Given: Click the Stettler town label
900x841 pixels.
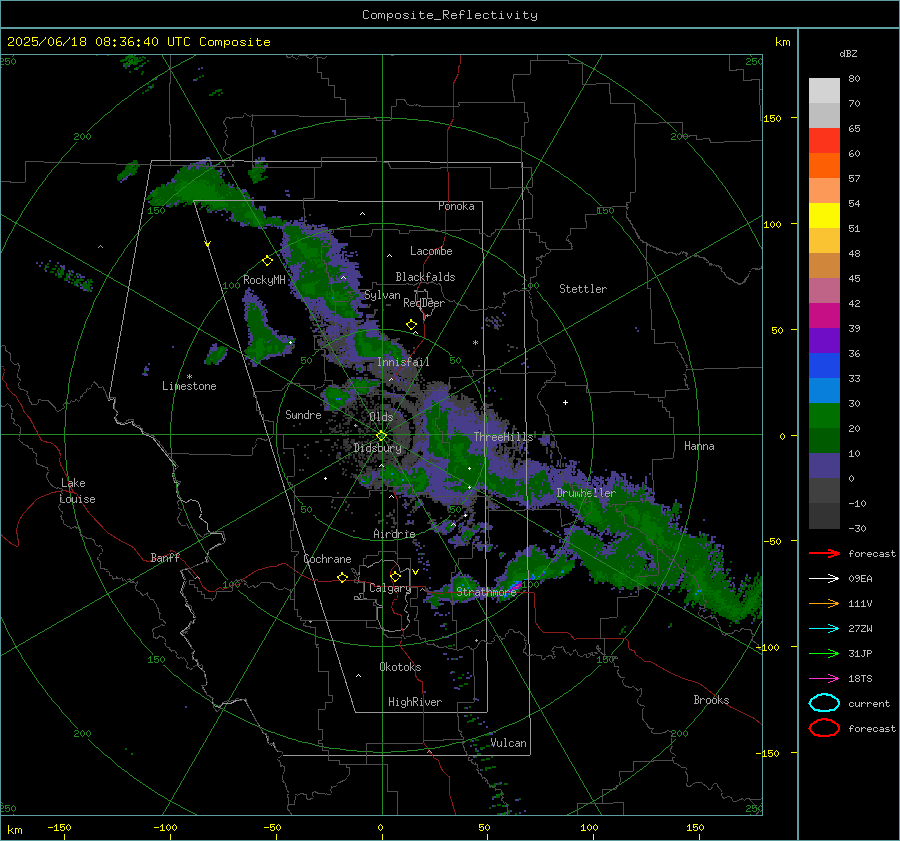Looking at the screenshot, I should [x=583, y=289].
